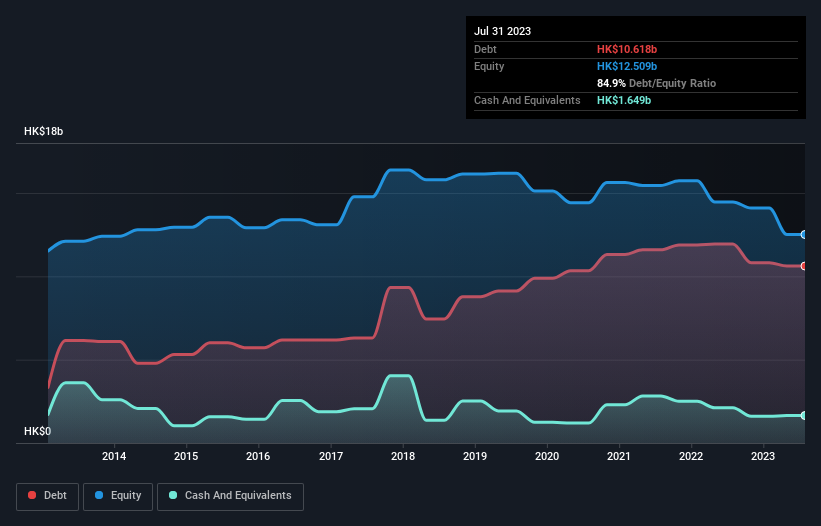The width and height of the screenshot is (821, 526).
Task: Click the red dot in Debt legend
Action: pos(32,495)
